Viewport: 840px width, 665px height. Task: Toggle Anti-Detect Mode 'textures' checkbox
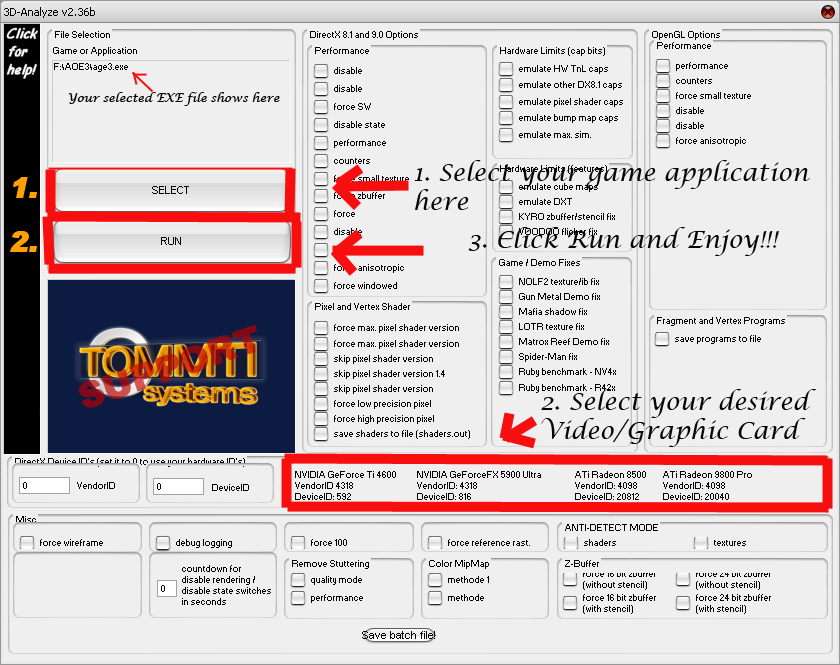[x=701, y=542]
